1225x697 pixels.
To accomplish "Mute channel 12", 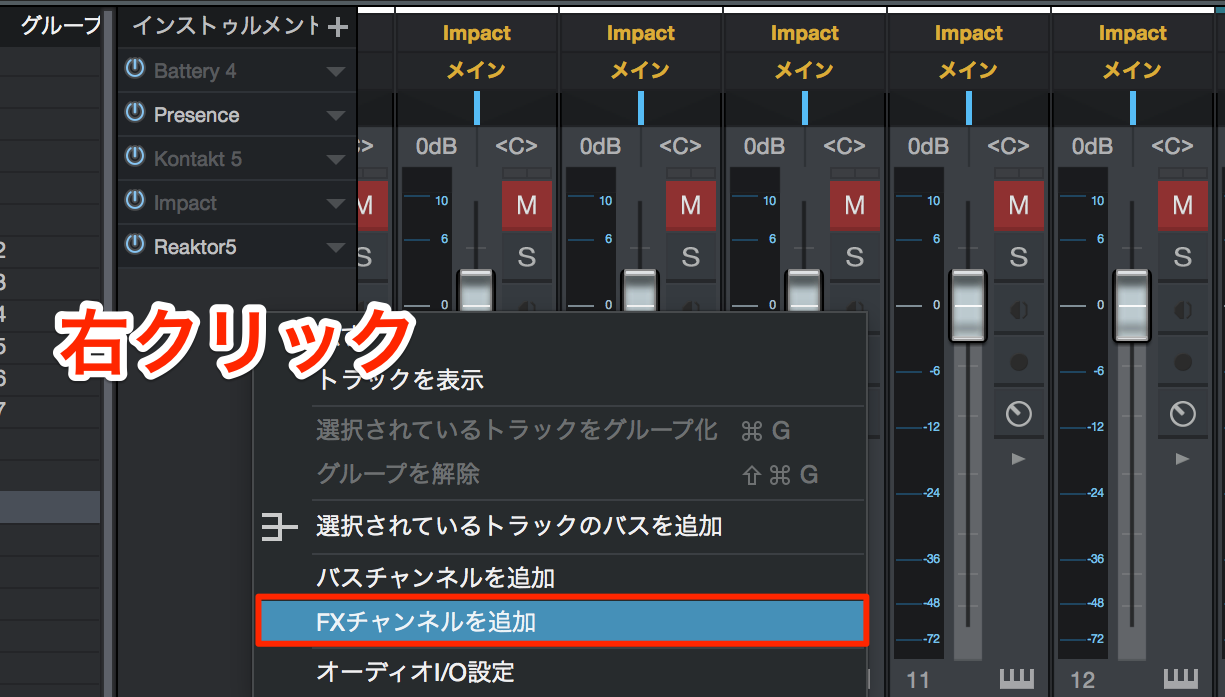I will (1182, 205).
